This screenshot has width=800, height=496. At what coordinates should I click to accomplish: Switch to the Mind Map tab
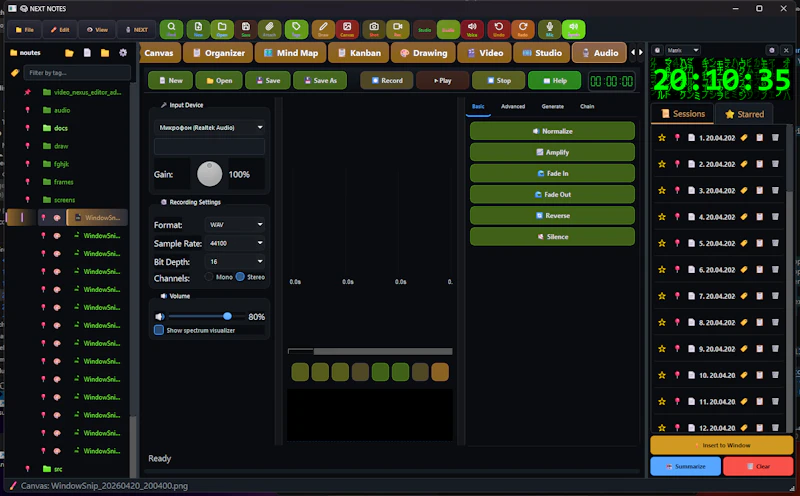coord(290,53)
